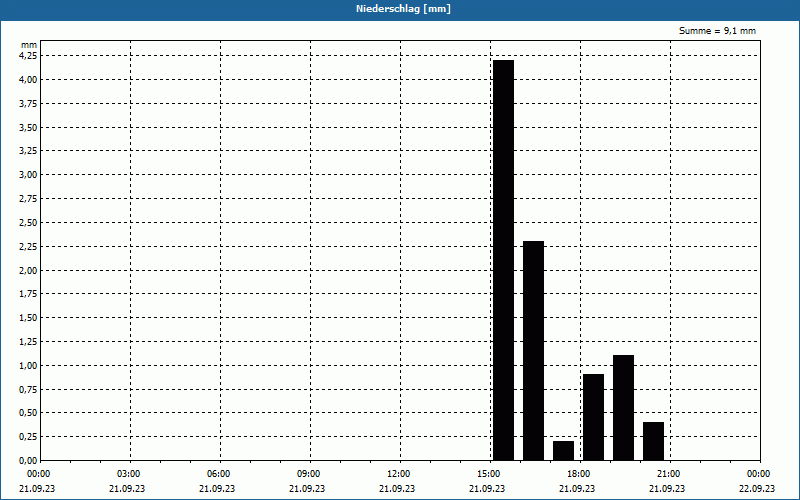Click the 3,00 y-axis label

click(x=28, y=174)
